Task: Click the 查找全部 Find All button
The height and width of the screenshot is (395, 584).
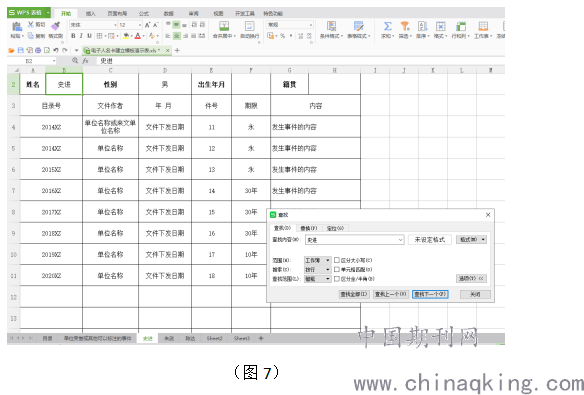Action: coord(354,294)
